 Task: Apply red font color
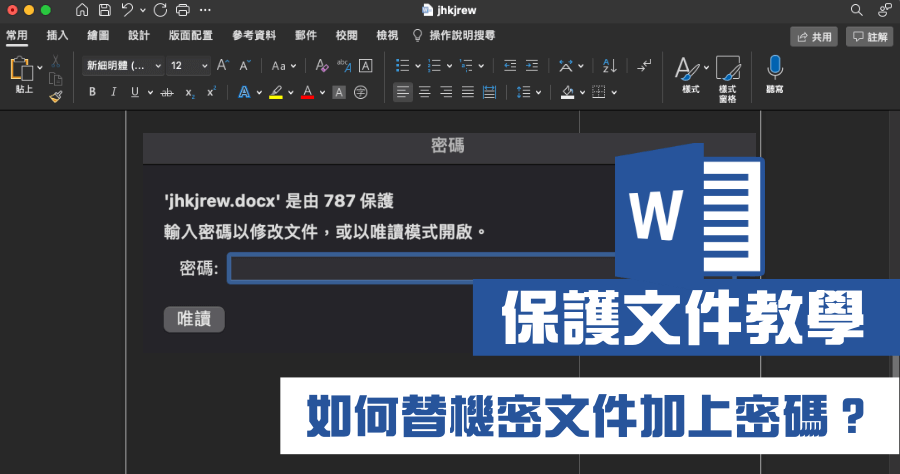pyautogui.click(x=308, y=92)
